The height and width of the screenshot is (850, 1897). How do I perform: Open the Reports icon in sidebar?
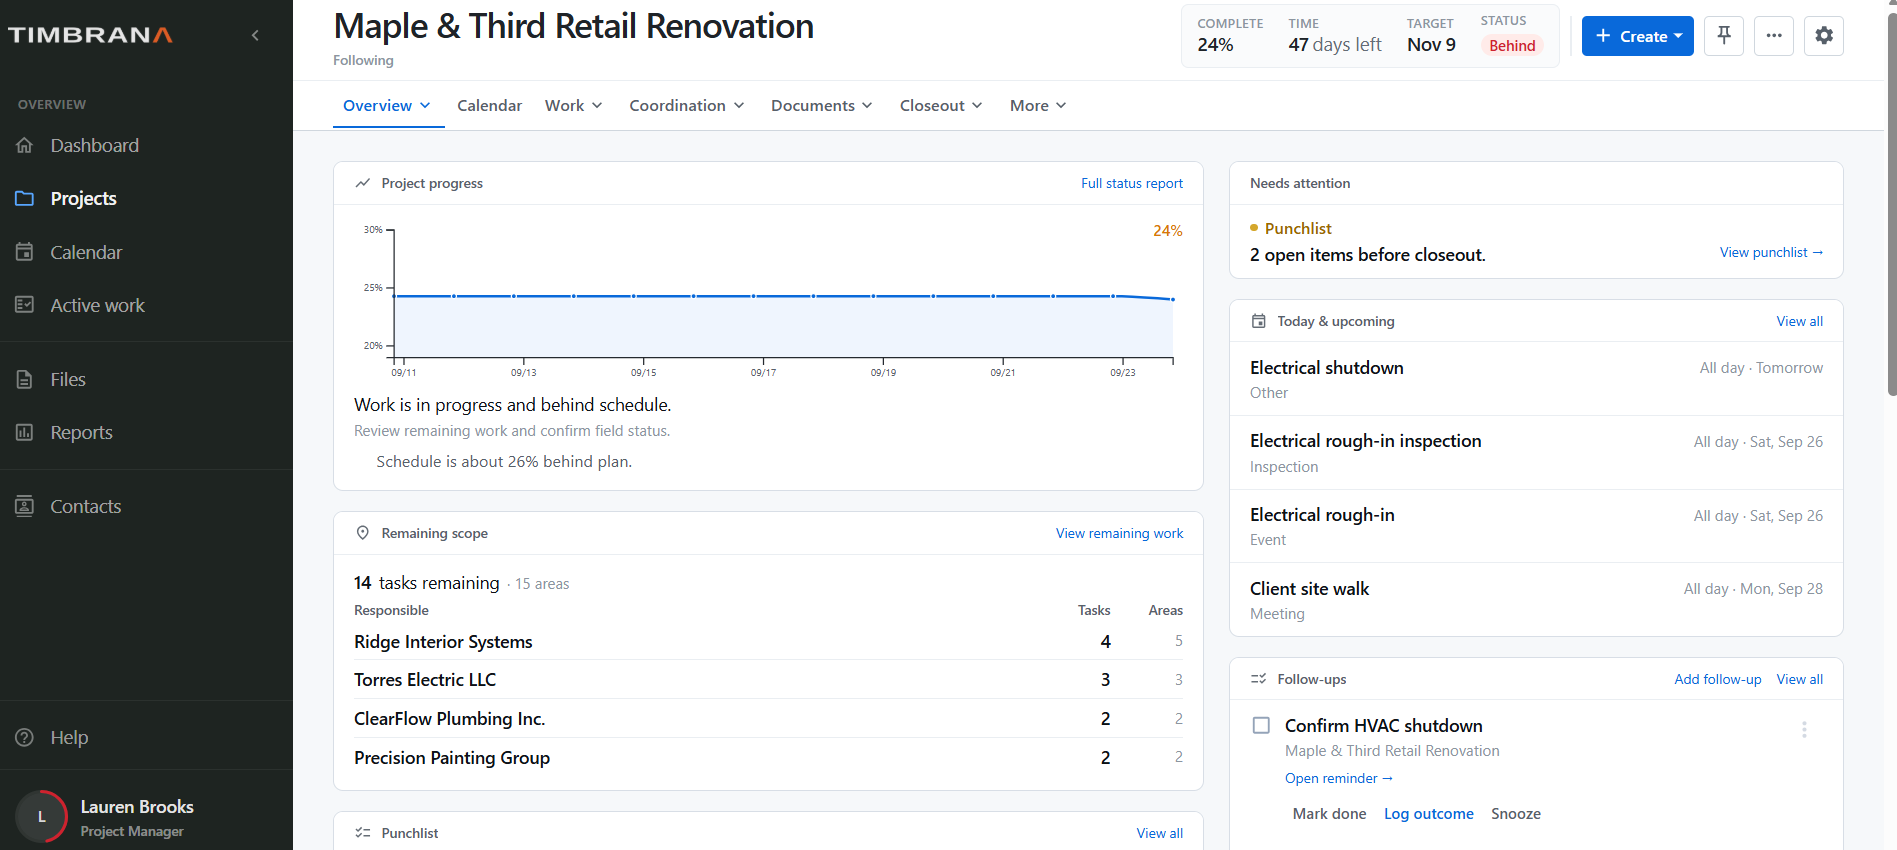point(25,432)
